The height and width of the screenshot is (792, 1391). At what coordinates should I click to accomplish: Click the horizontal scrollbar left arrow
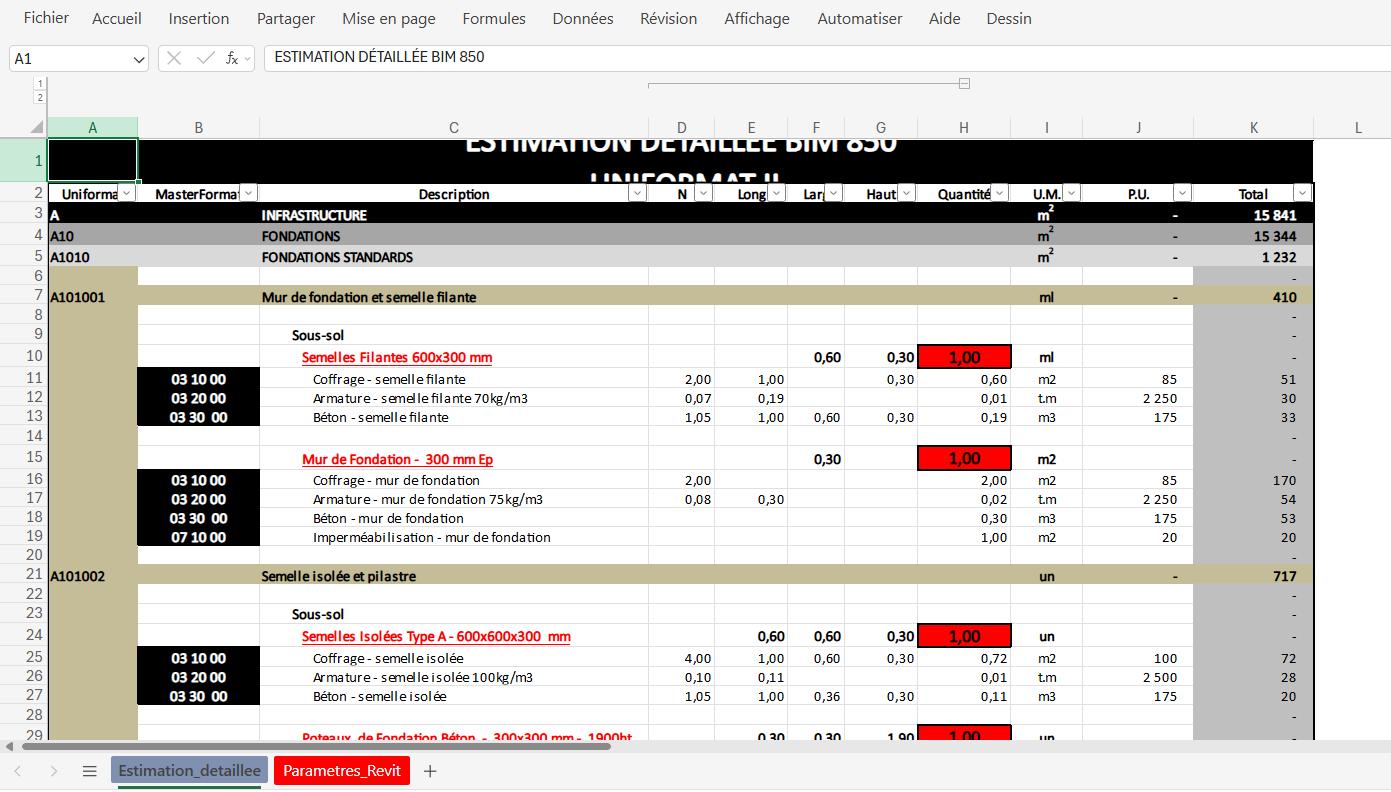[x=11, y=746]
